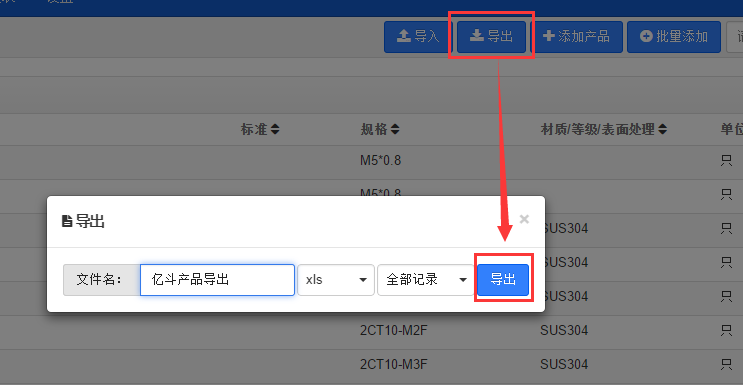
Task: Click the 2CT10-M2F specification cell
Action: (x=394, y=330)
